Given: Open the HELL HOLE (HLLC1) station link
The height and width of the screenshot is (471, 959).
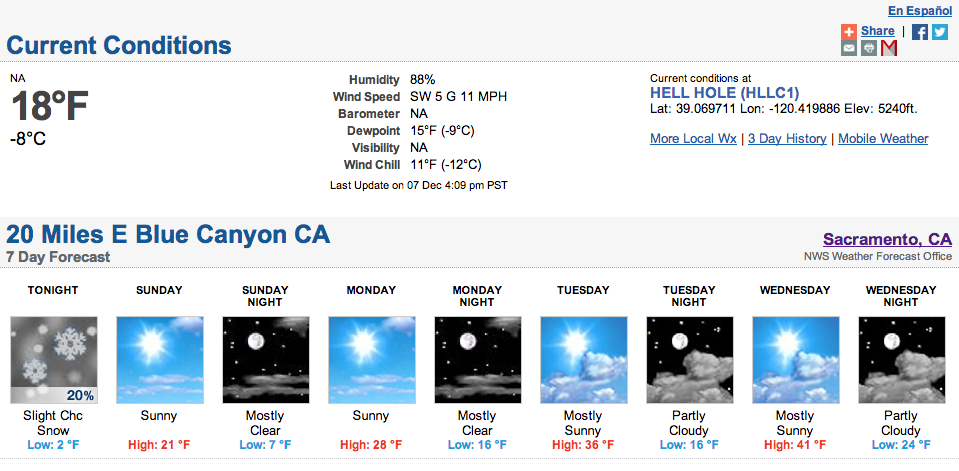Looking at the screenshot, I should pyautogui.click(x=725, y=93).
